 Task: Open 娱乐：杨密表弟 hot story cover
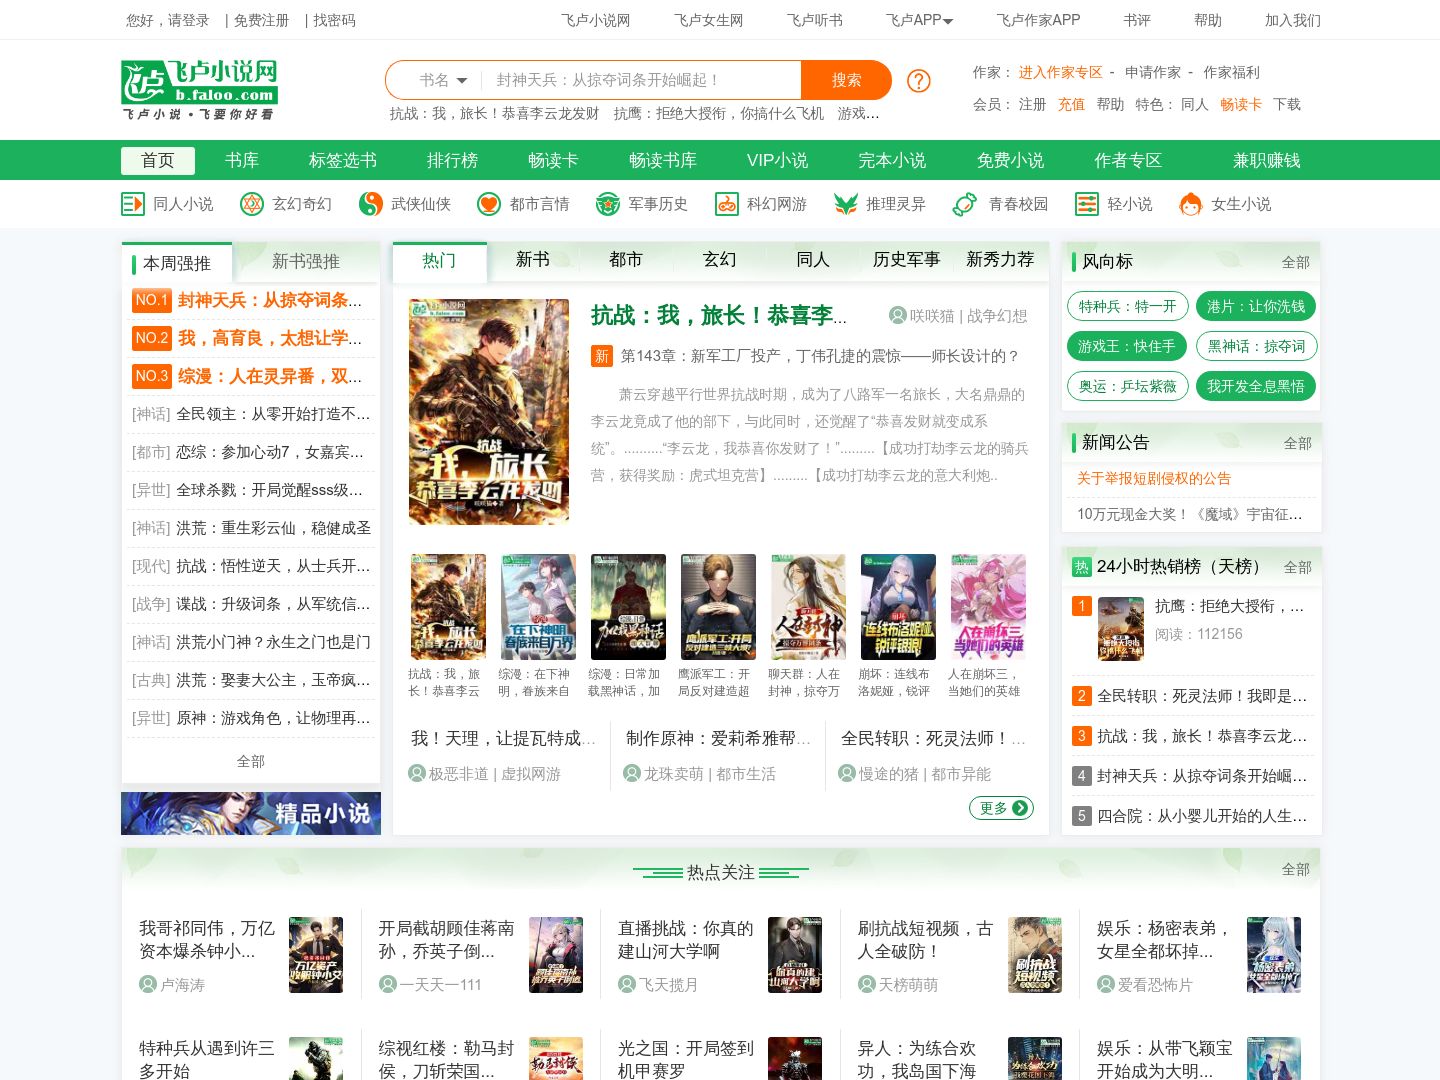[1273, 954]
